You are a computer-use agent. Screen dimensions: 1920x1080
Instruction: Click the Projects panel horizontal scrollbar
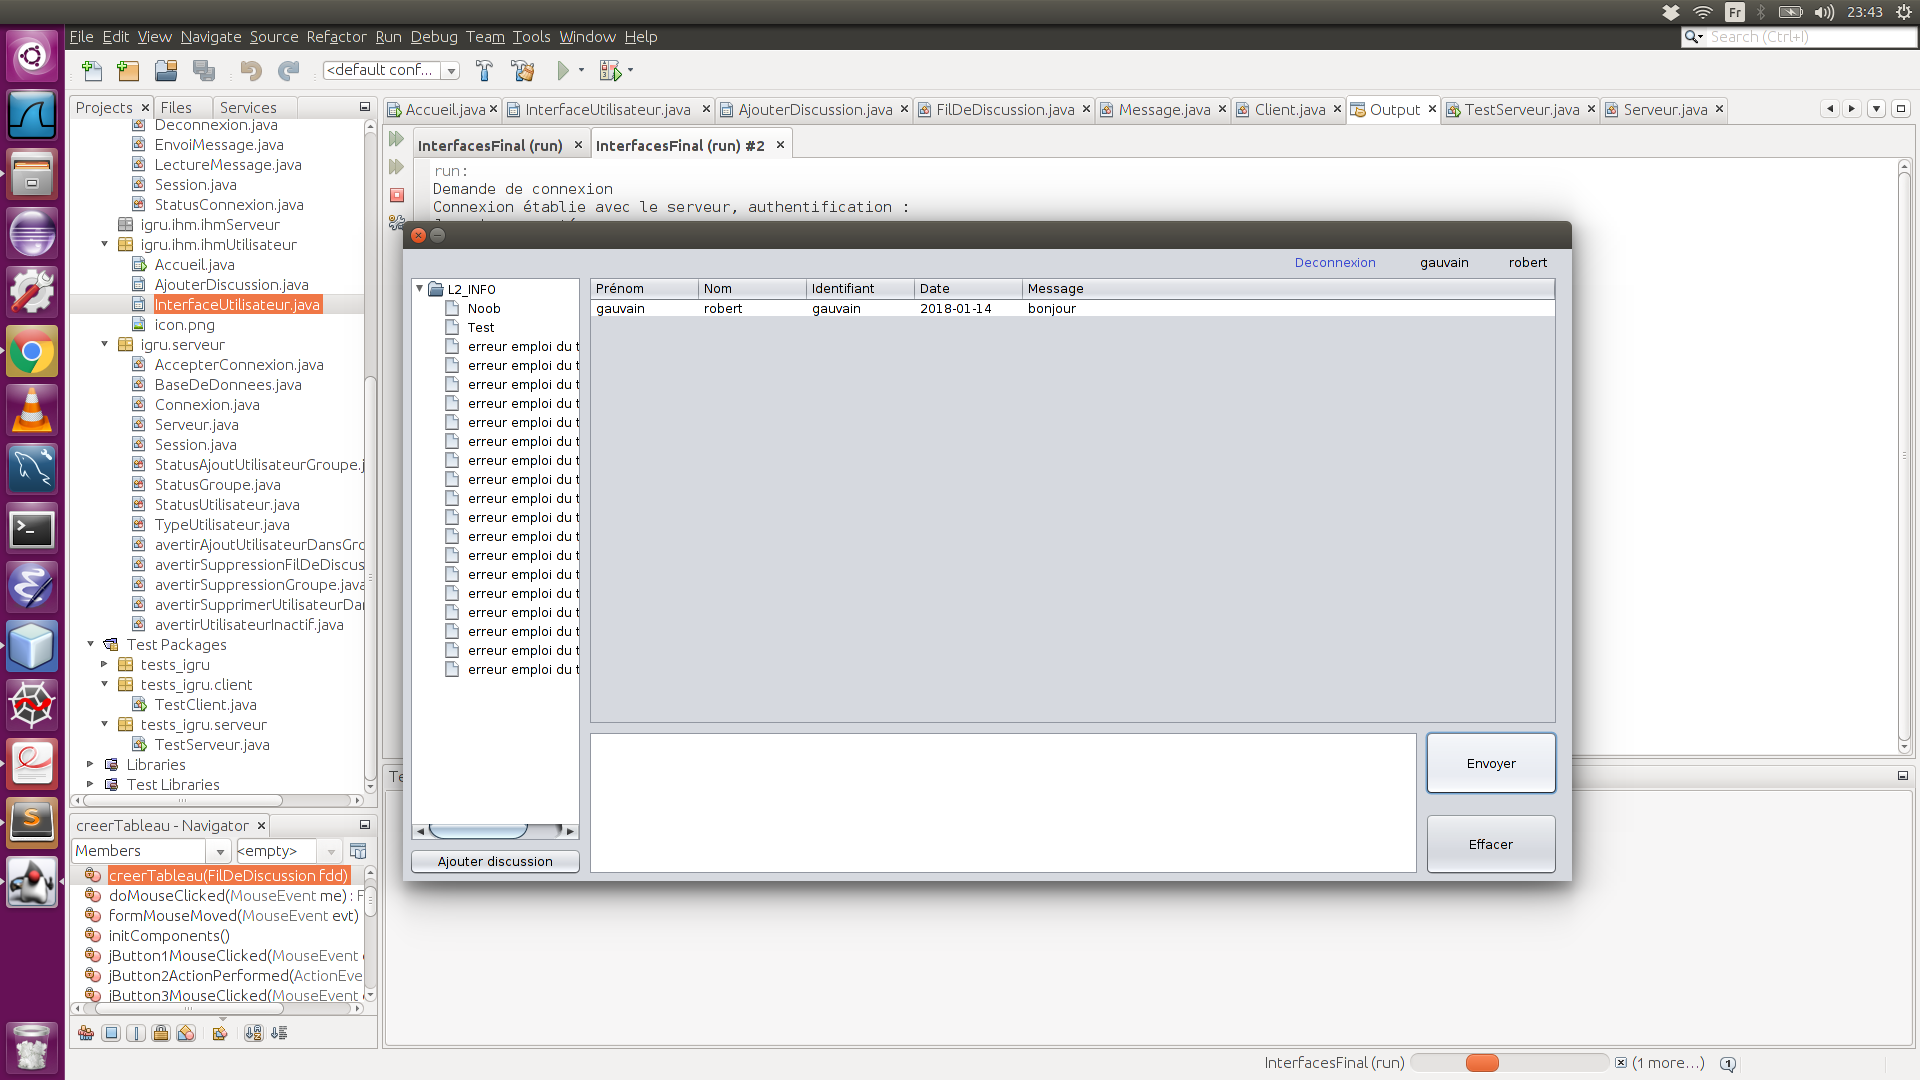point(217,800)
